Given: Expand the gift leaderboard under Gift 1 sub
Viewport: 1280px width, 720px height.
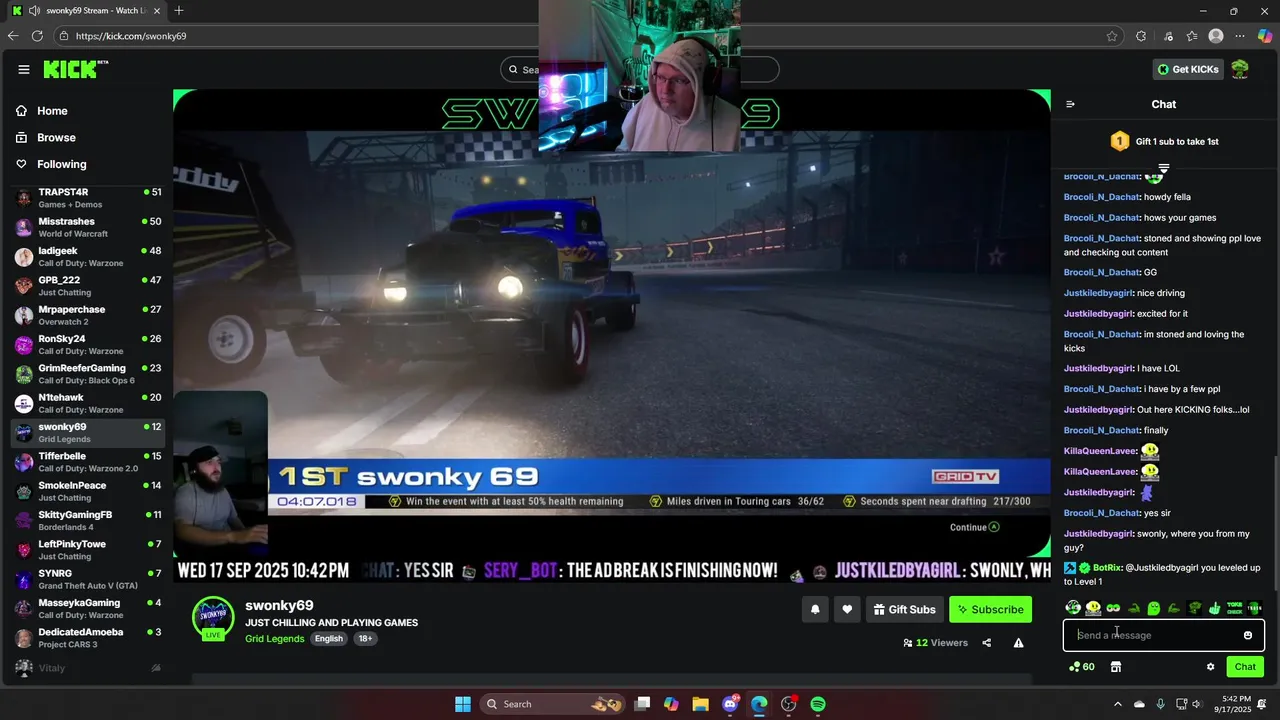Looking at the screenshot, I should click(x=1164, y=168).
